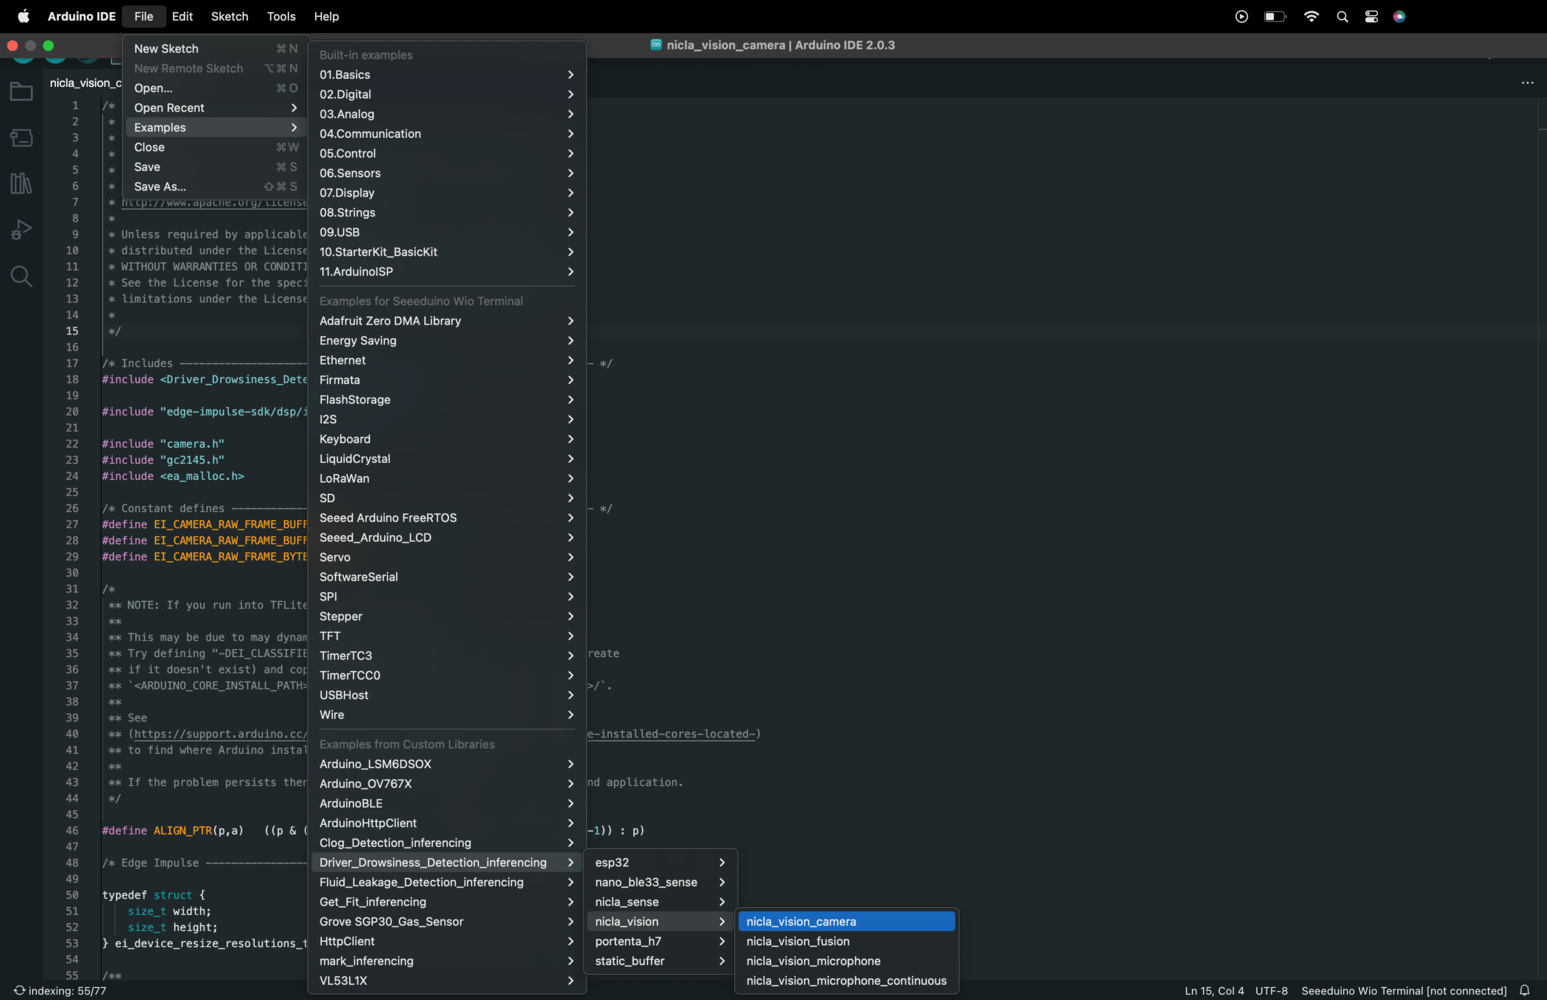Open the Library Manager sidebar icon
The image size is (1547, 1000).
point(21,184)
